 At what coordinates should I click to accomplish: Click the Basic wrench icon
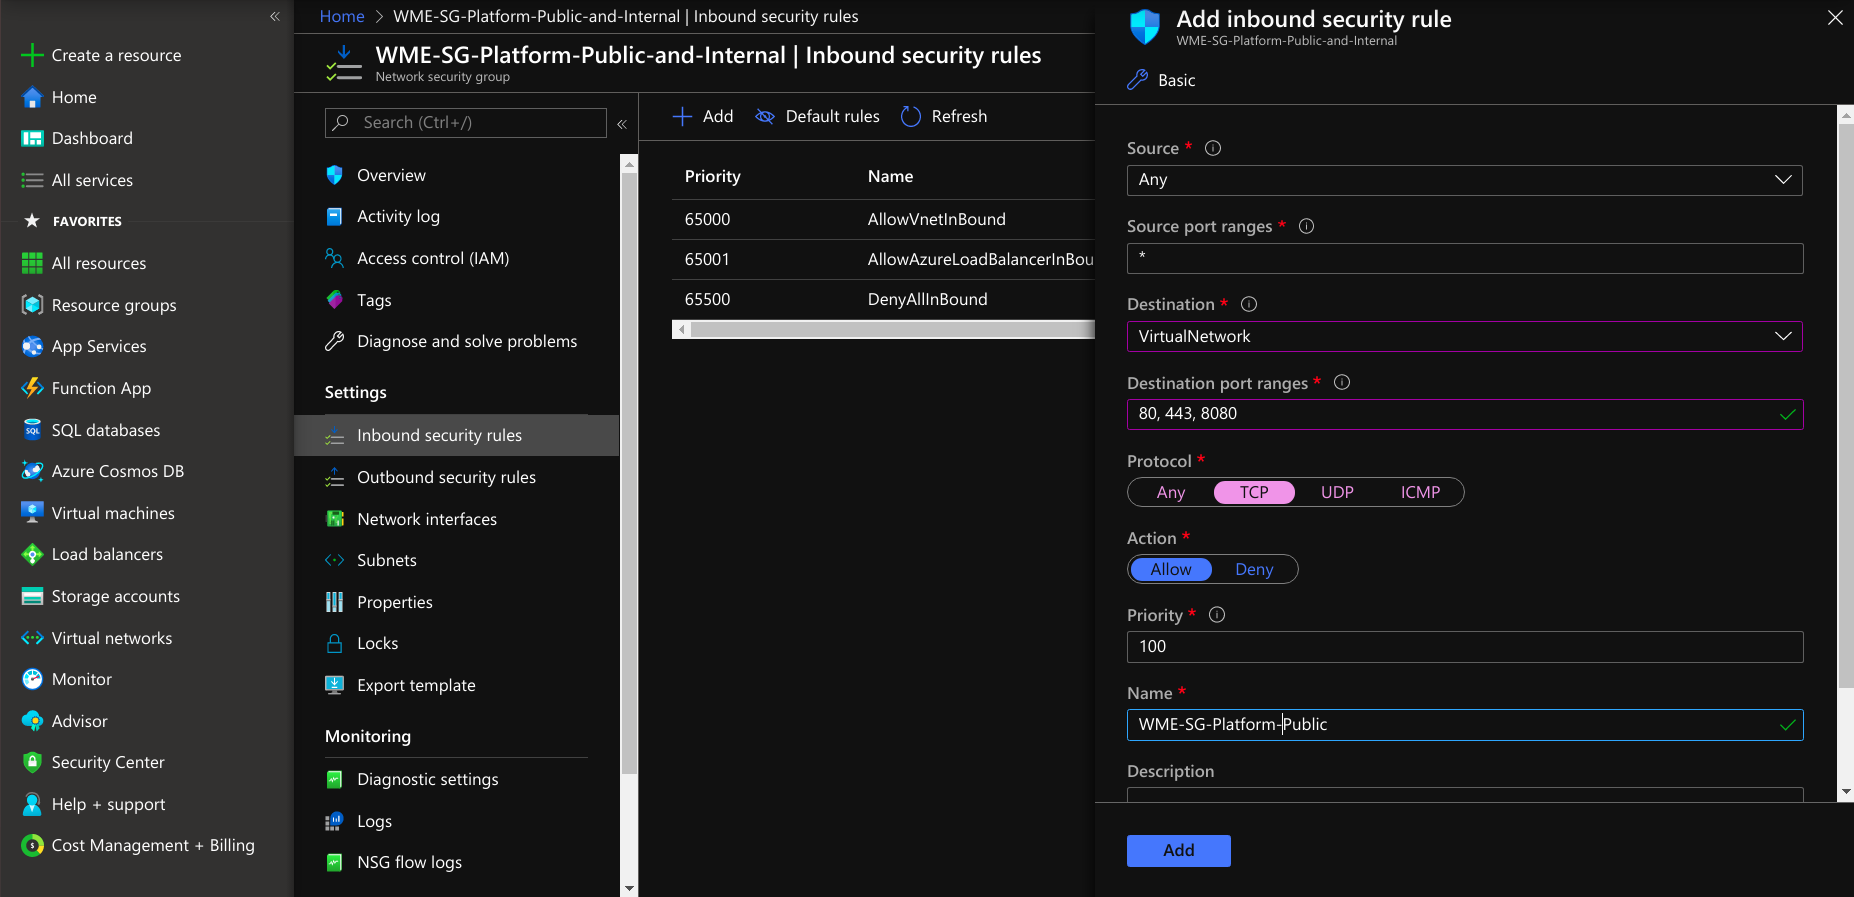1137,80
